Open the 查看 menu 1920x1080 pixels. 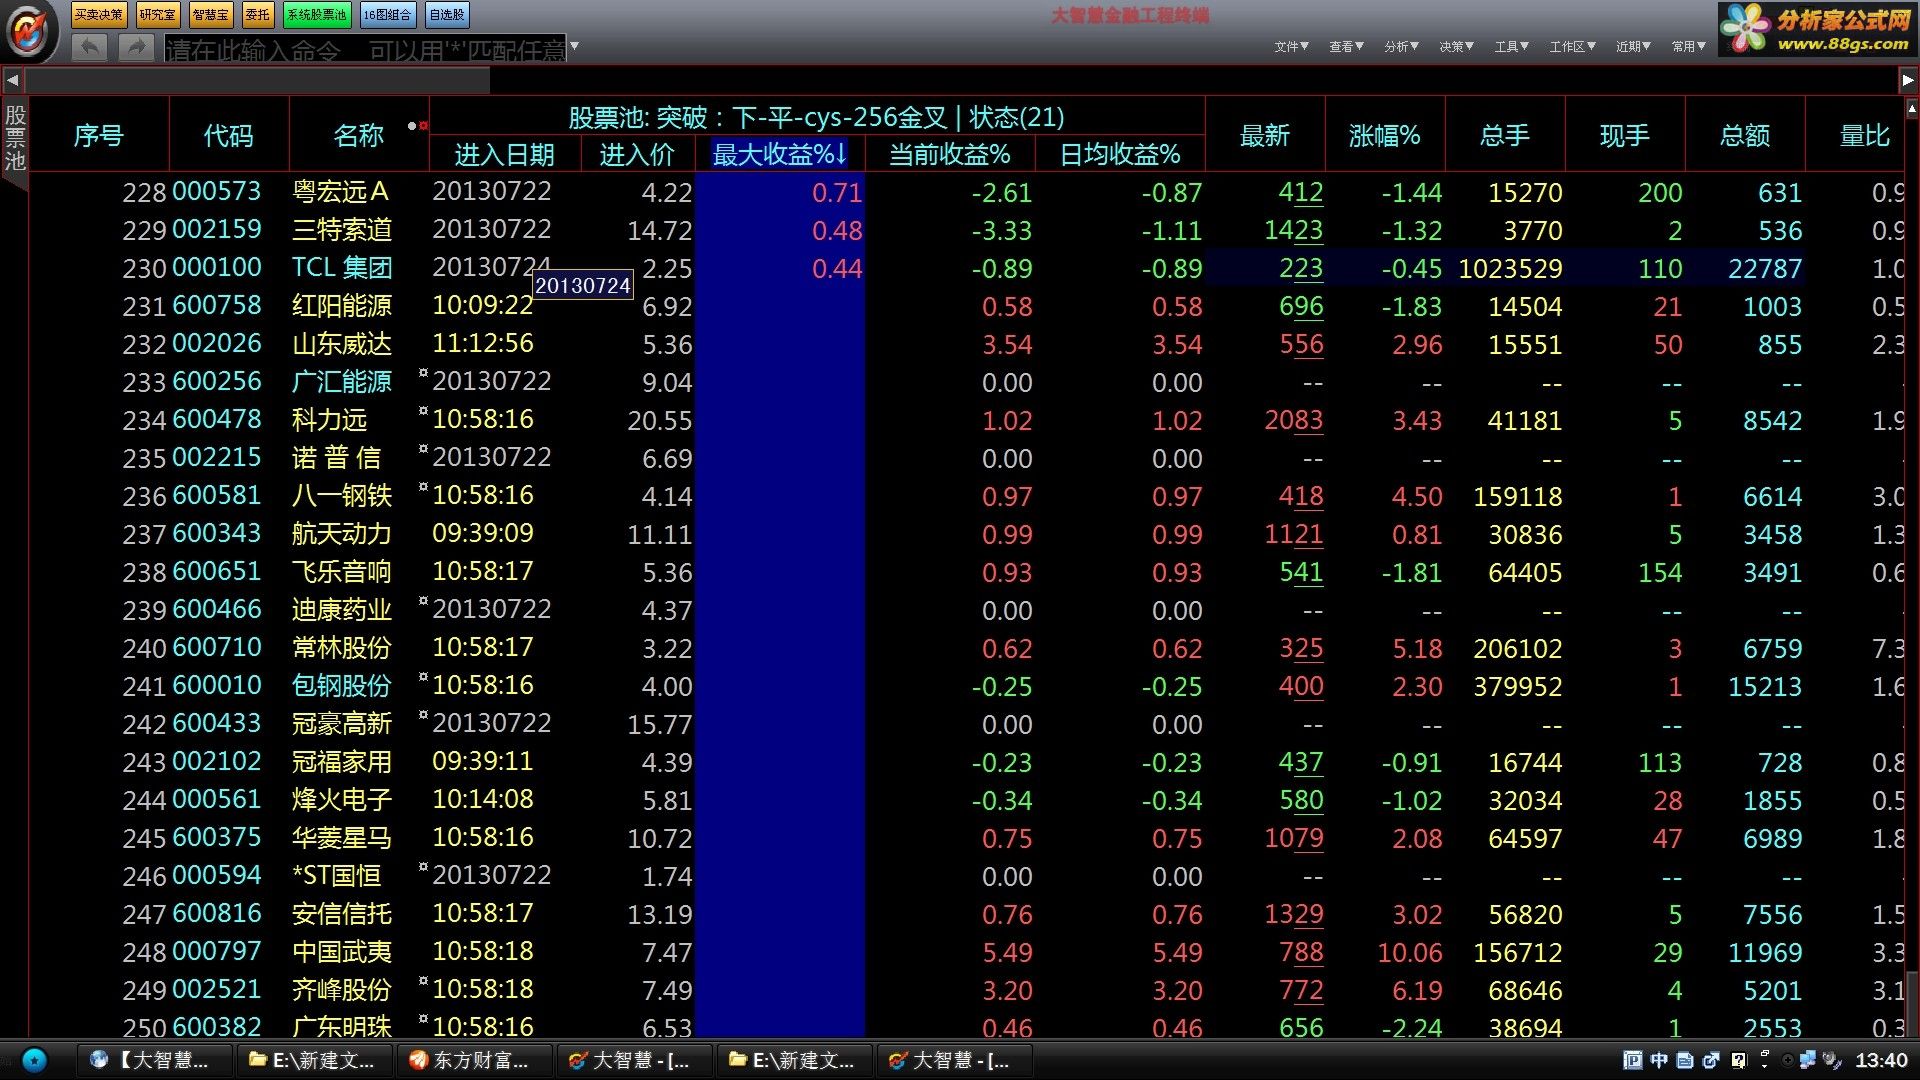point(1346,46)
